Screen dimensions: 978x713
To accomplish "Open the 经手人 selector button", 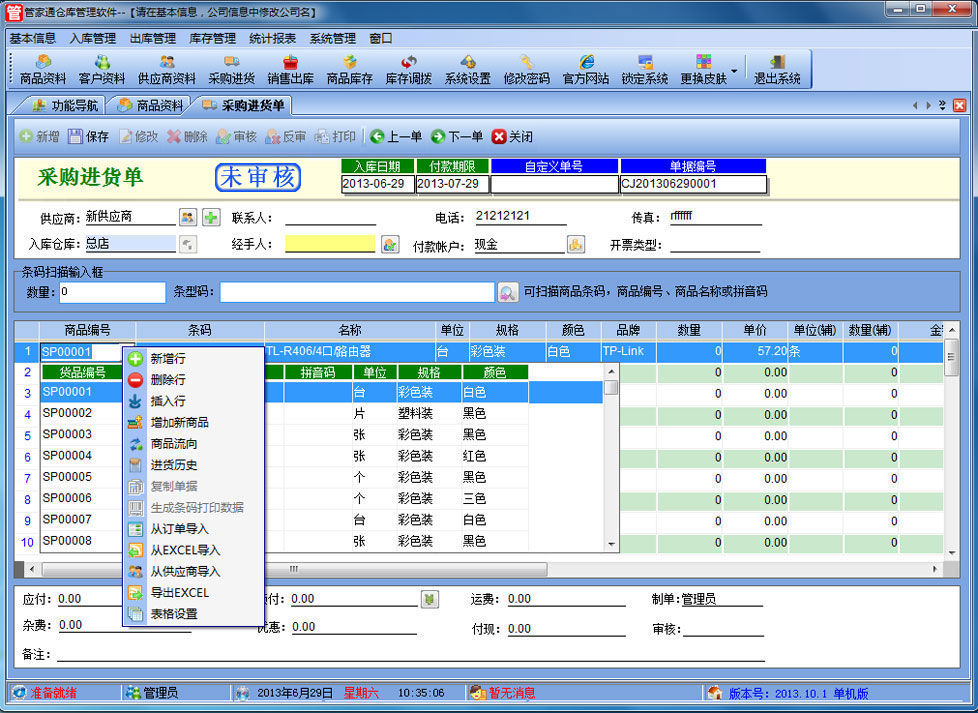I will tap(390, 244).
